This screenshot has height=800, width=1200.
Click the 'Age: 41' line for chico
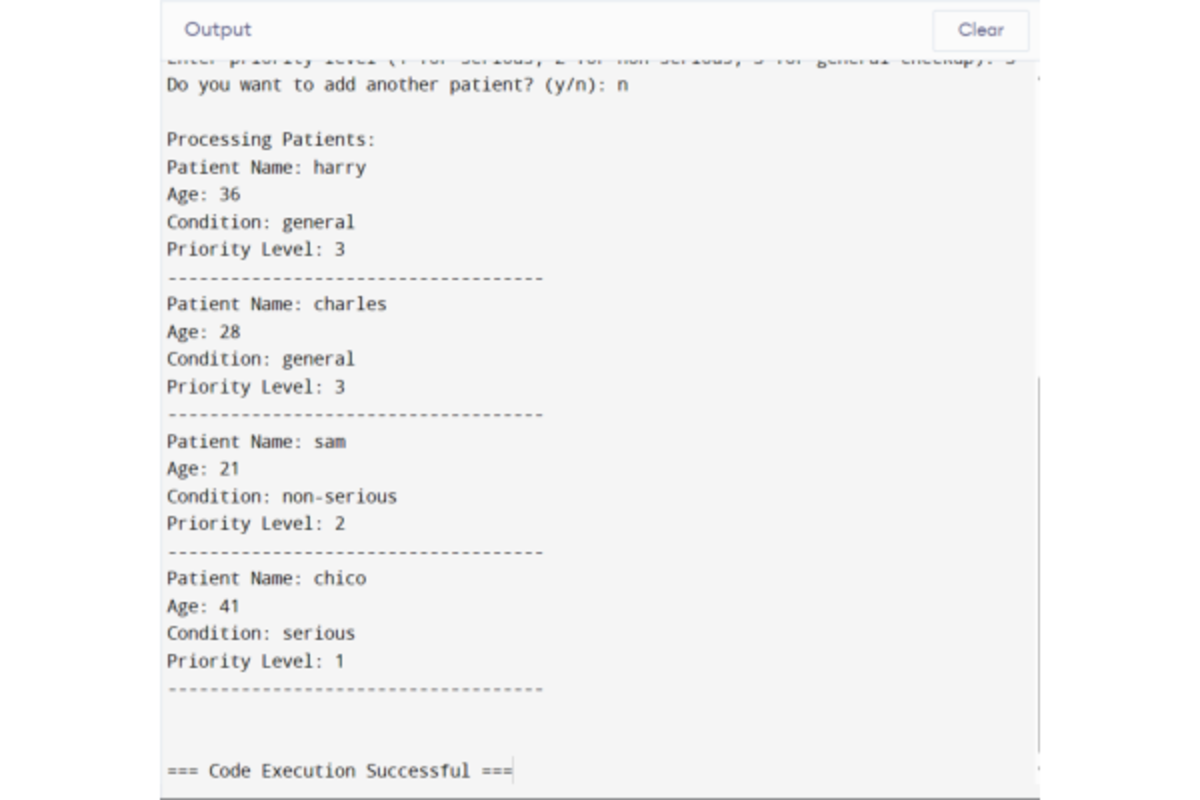[x=202, y=605]
